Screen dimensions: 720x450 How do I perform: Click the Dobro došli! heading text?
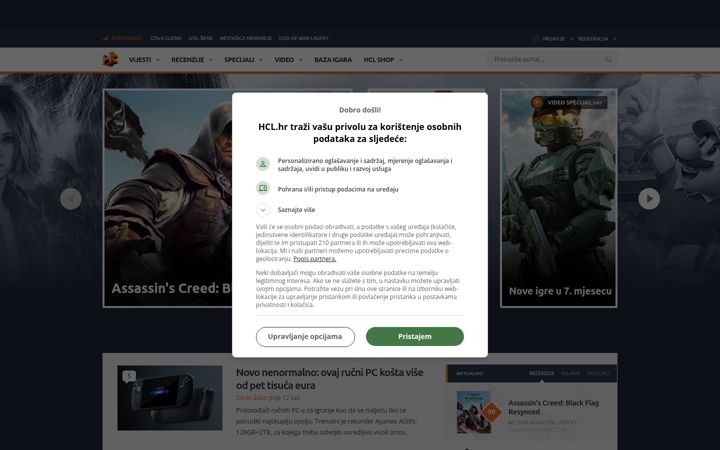click(x=360, y=110)
